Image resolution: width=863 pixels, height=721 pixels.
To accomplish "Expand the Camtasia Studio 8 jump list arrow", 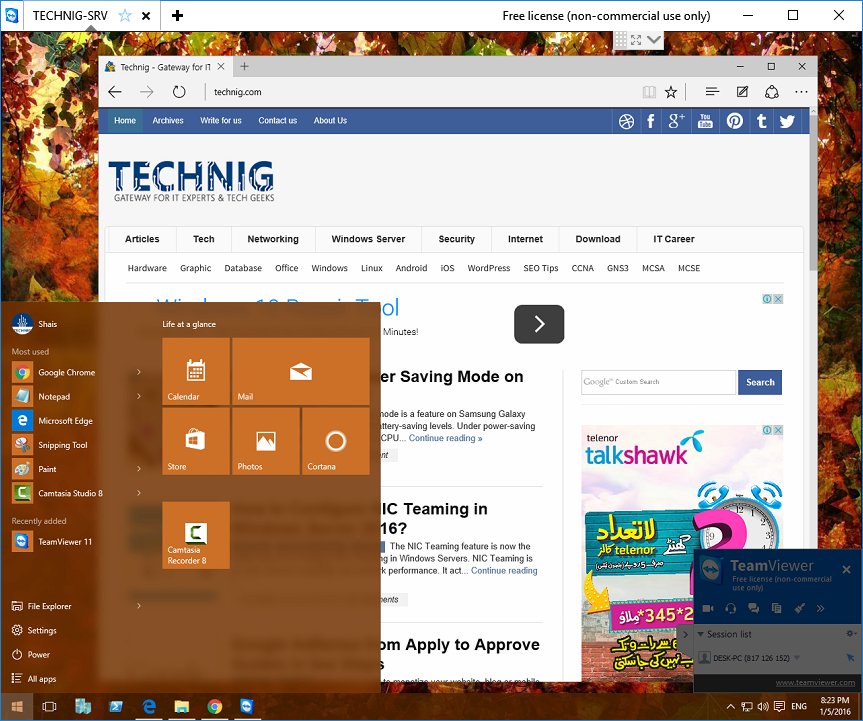I will tap(139, 493).
